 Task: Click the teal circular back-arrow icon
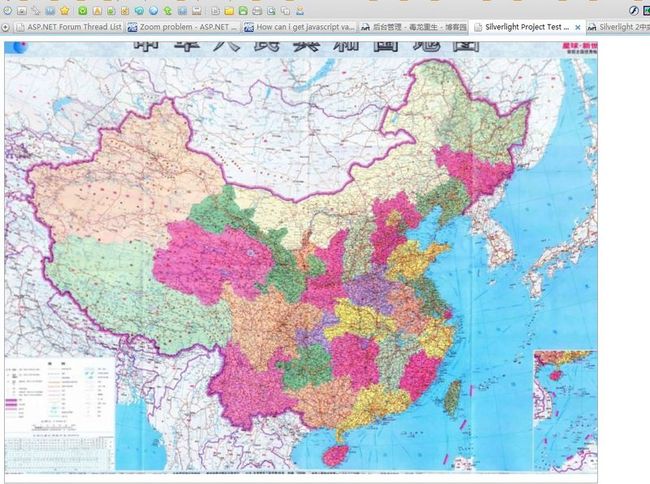[x=139, y=11]
